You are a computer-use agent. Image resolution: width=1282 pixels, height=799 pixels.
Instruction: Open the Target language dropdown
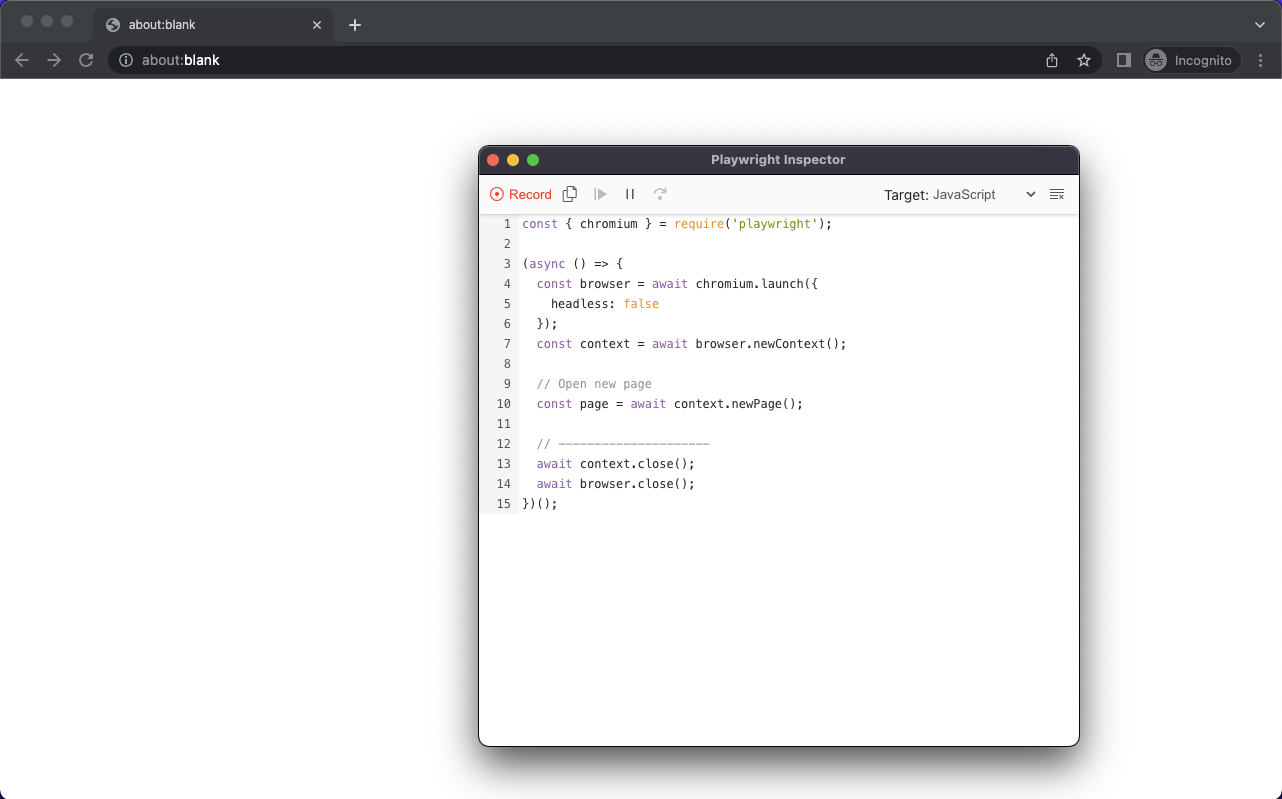tap(1030, 194)
